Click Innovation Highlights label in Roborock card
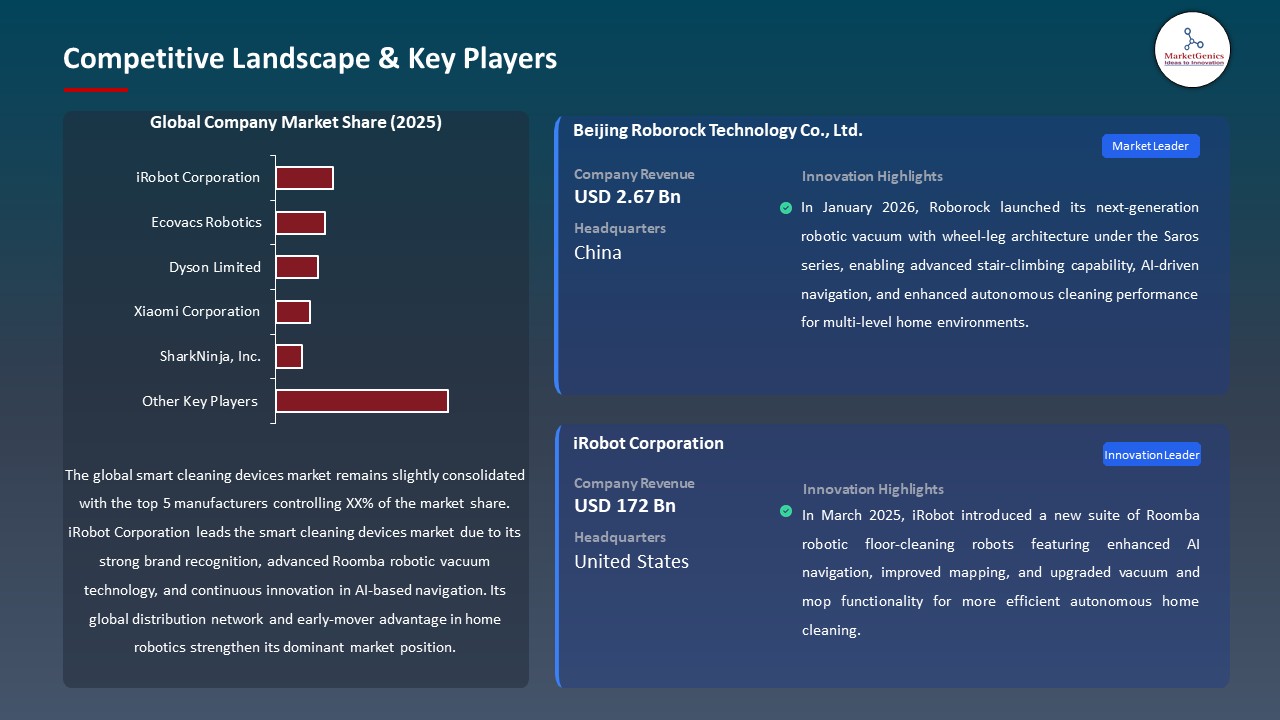Screen dimensions: 1280x720 (x=872, y=176)
